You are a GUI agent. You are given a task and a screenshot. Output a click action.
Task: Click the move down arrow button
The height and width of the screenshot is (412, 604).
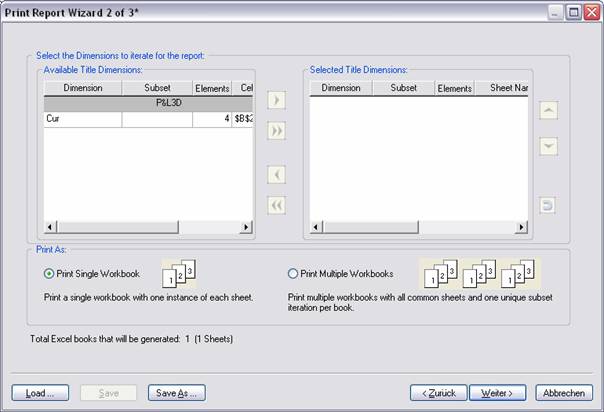tap(547, 146)
